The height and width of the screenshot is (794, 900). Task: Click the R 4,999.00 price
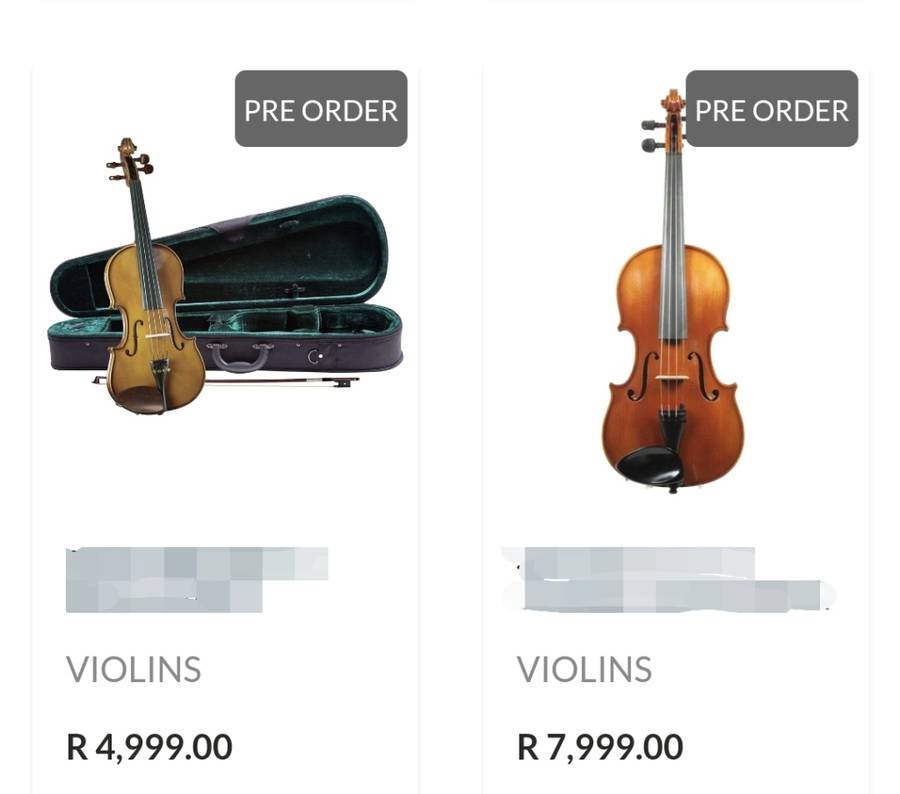pyautogui.click(x=149, y=746)
